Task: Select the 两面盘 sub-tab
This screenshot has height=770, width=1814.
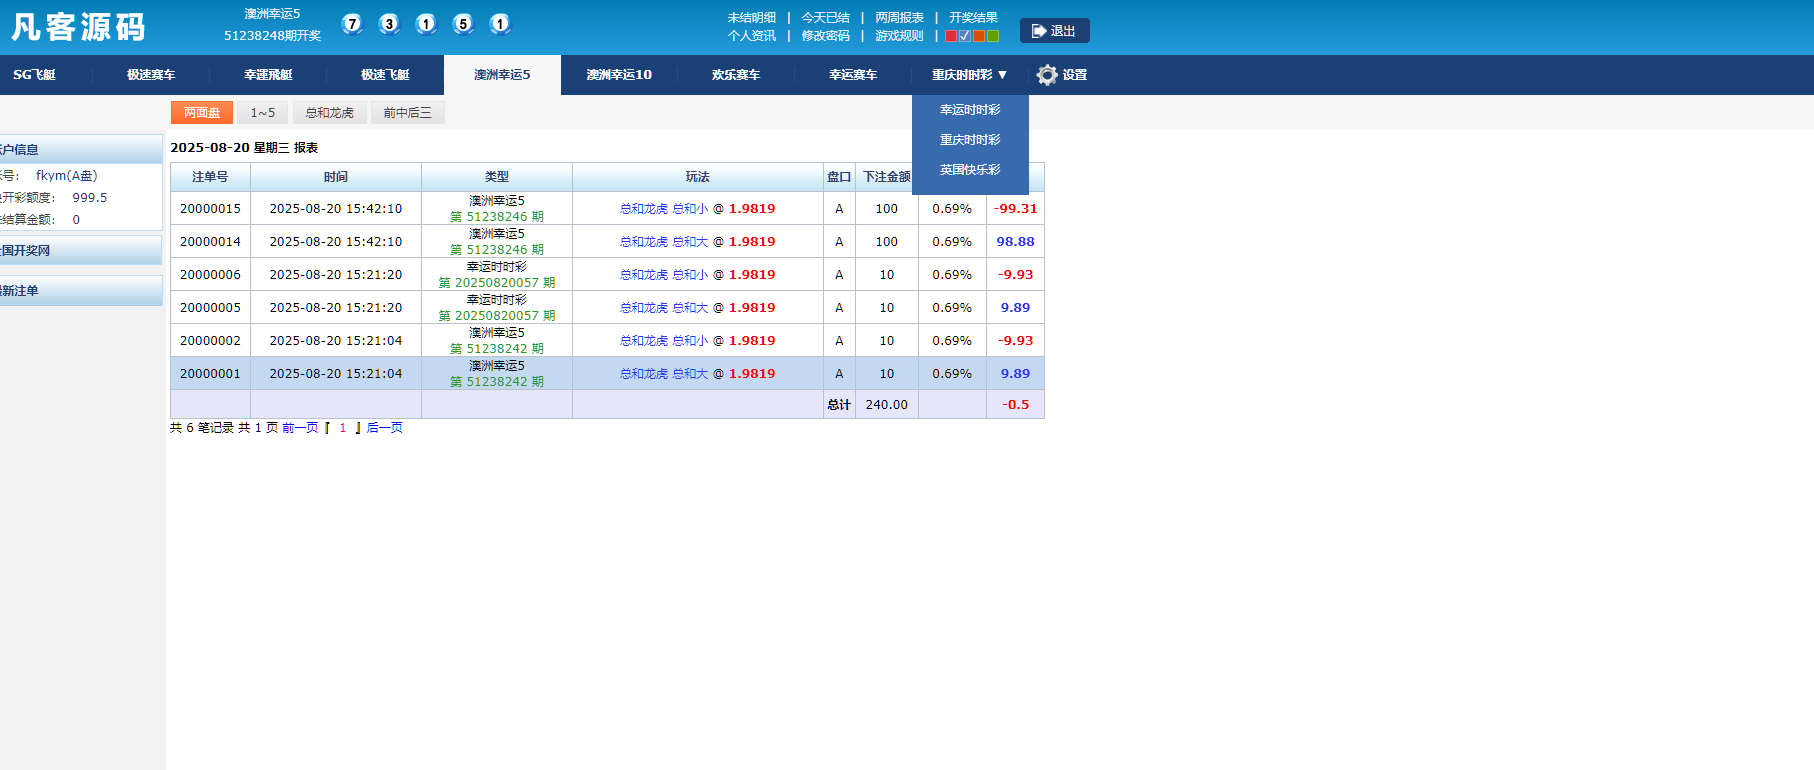Action: tap(202, 113)
